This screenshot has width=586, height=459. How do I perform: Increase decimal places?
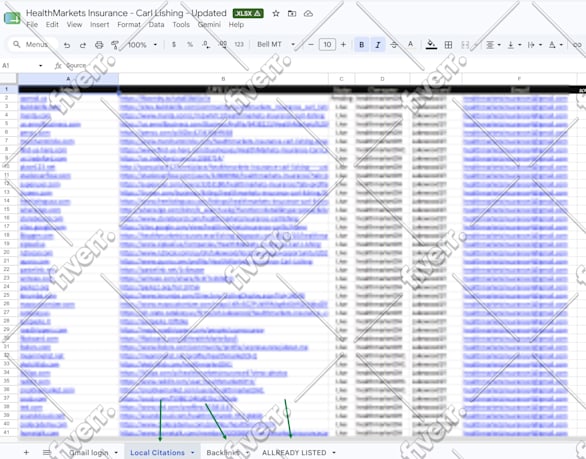pos(222,44)
